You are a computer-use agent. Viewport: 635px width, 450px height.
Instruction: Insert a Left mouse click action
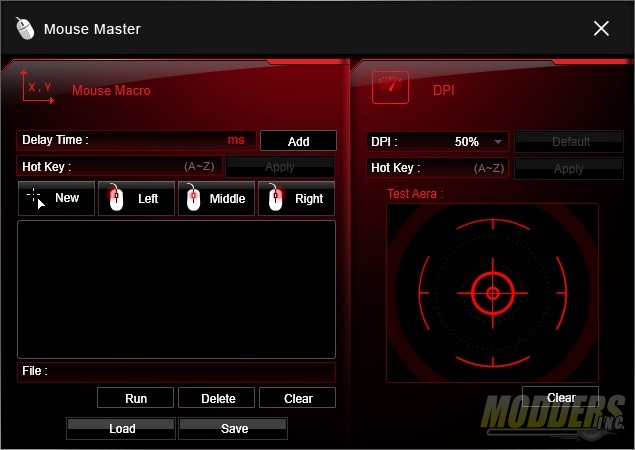pos(136,198)
